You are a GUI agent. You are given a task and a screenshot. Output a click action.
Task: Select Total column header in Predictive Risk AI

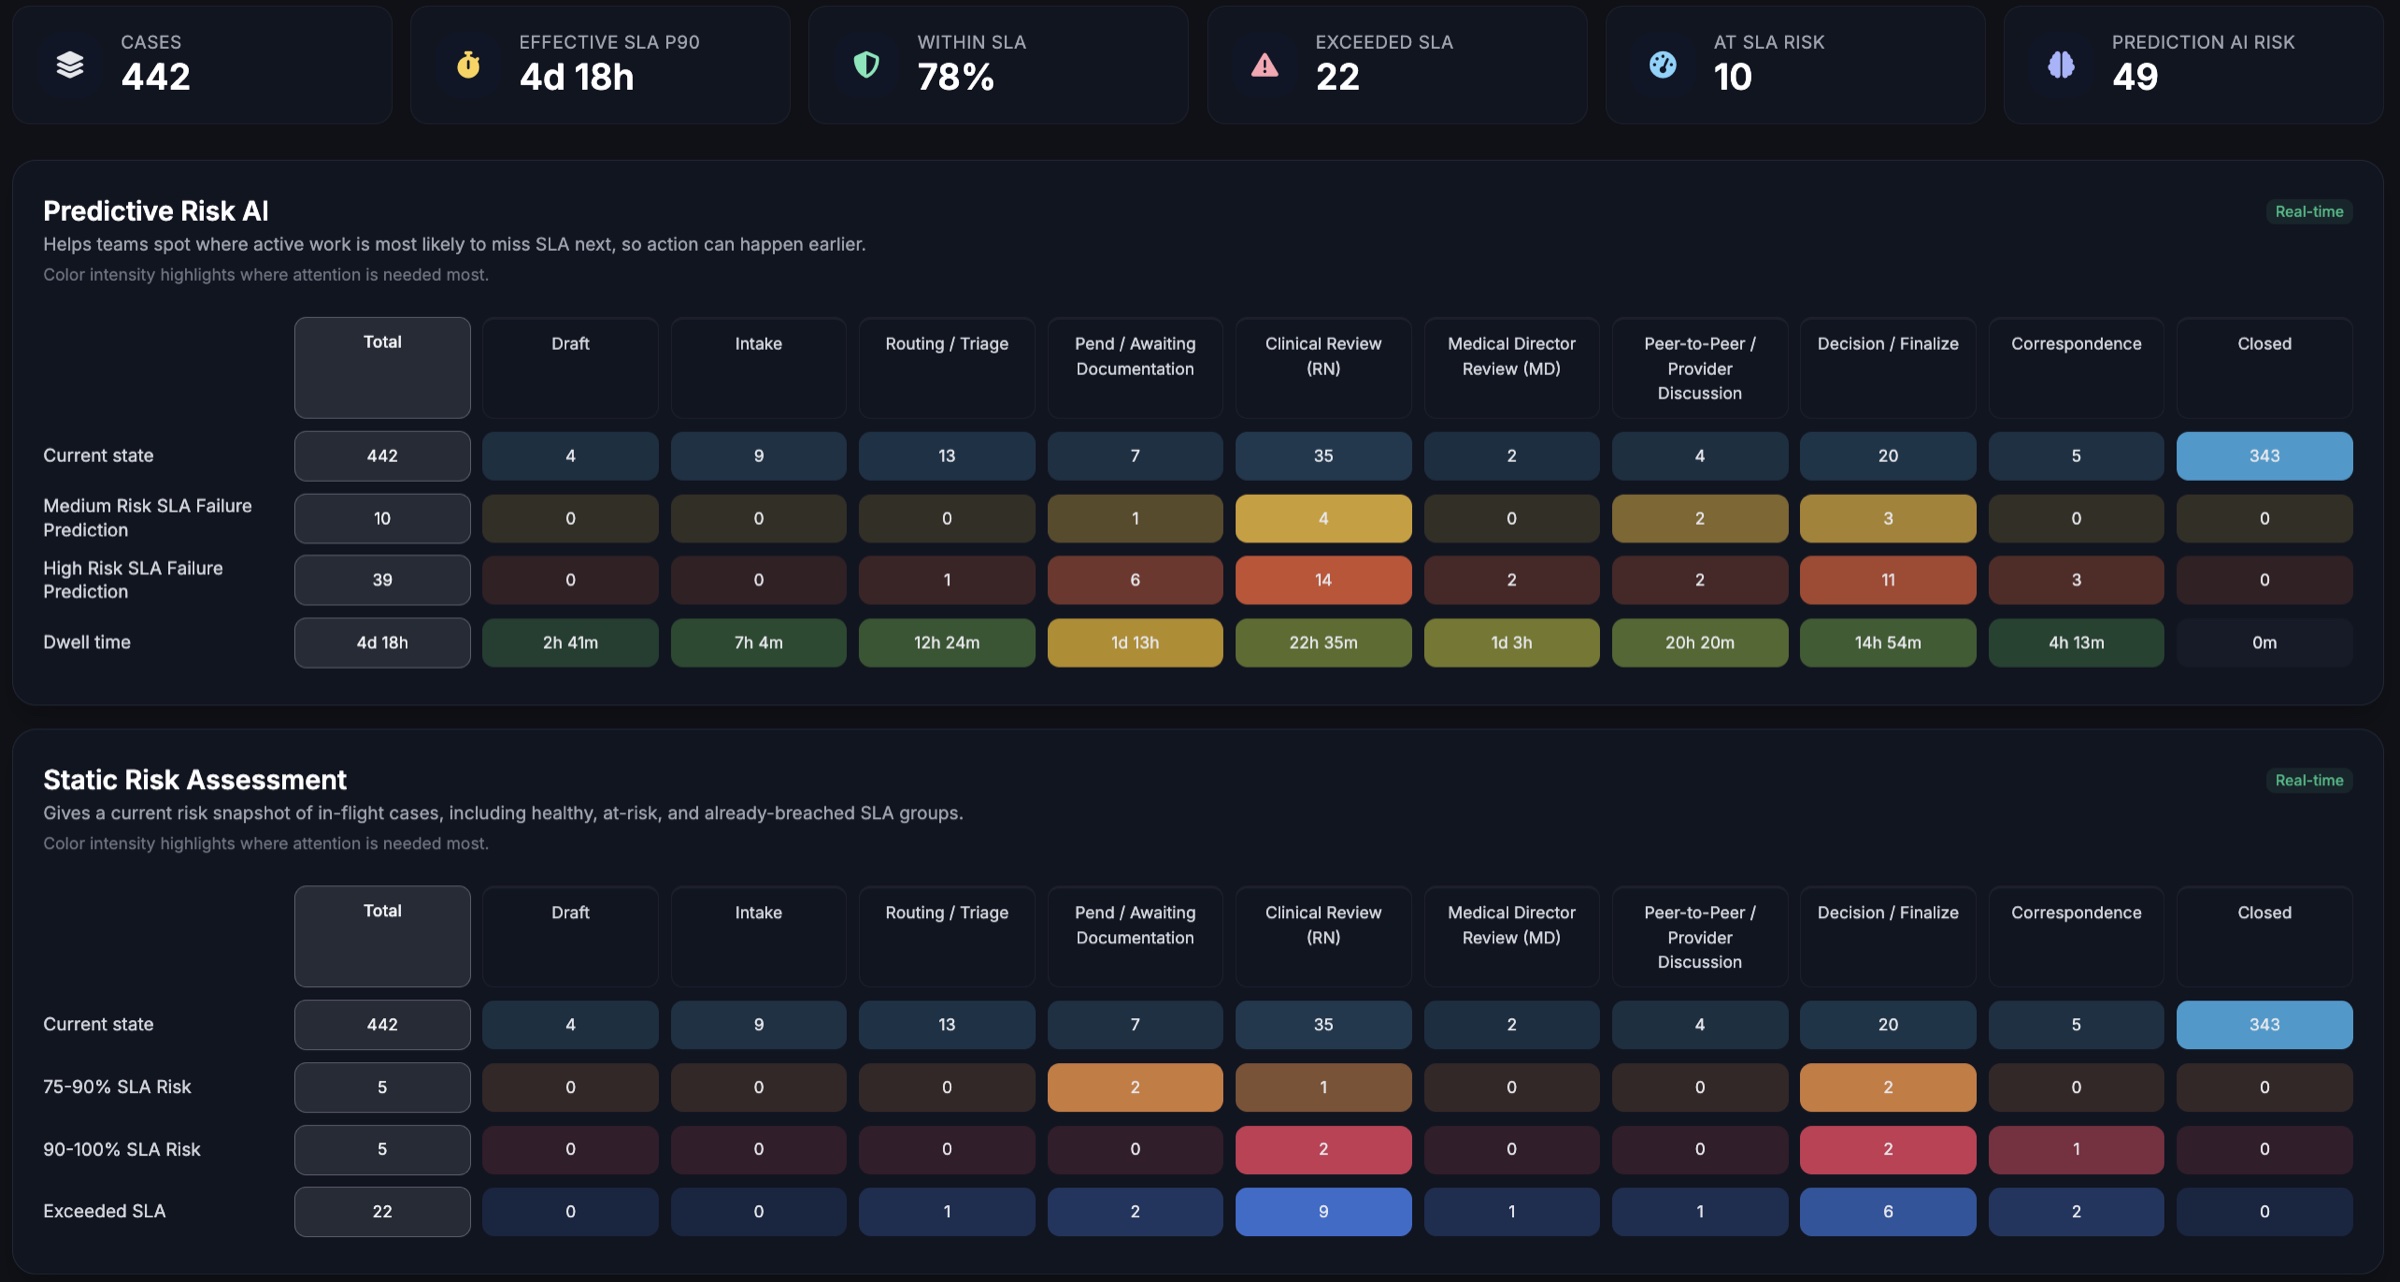(x=382, y=367)
